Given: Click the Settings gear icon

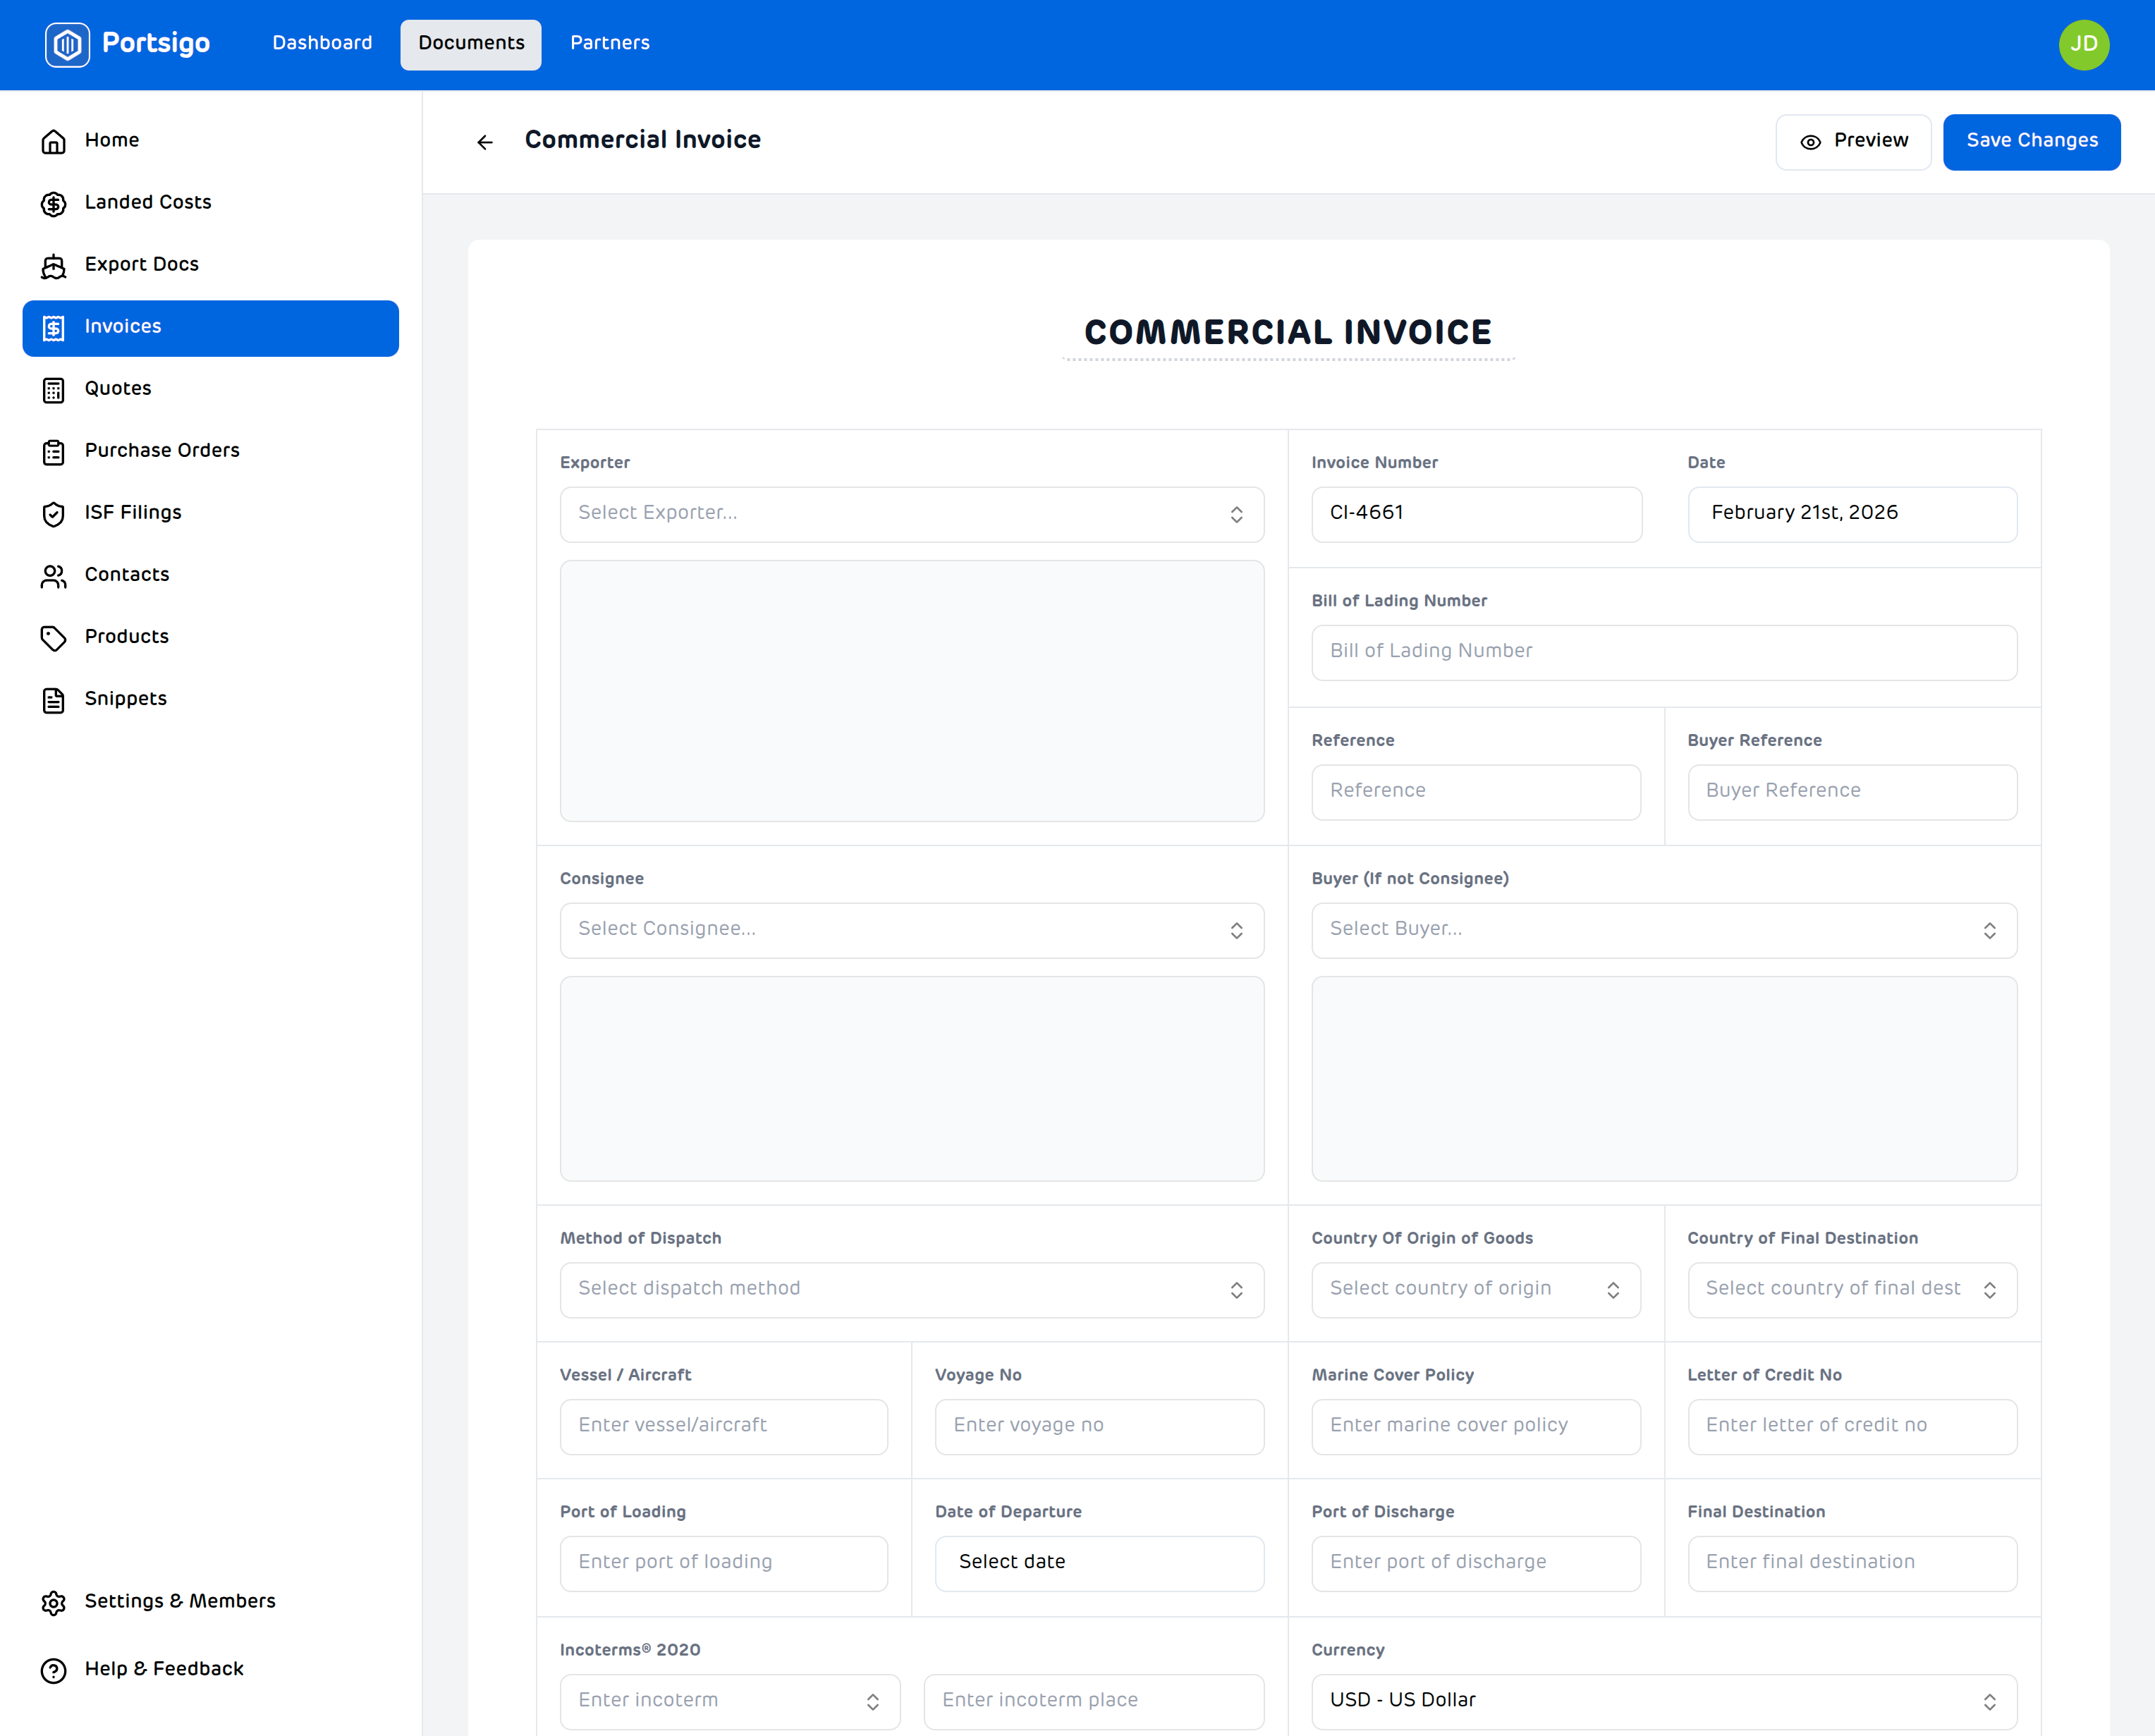Looking at the screenshot, I should [x=54, y=1602].
